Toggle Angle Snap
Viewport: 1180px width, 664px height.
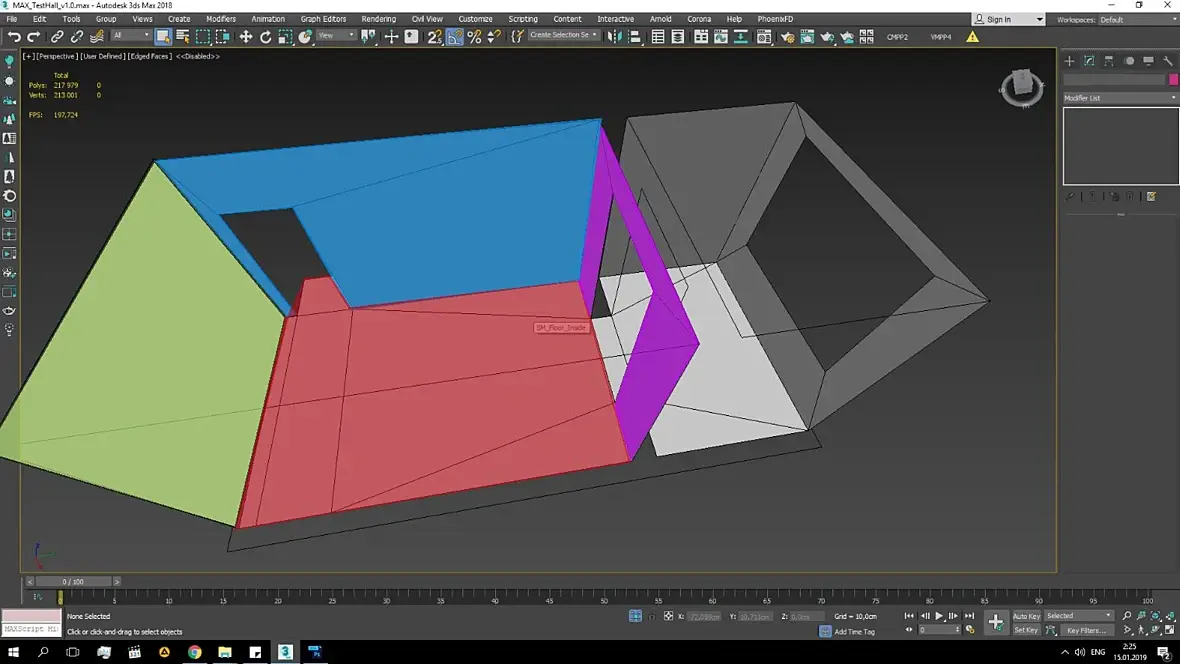(x=455, y=37)
